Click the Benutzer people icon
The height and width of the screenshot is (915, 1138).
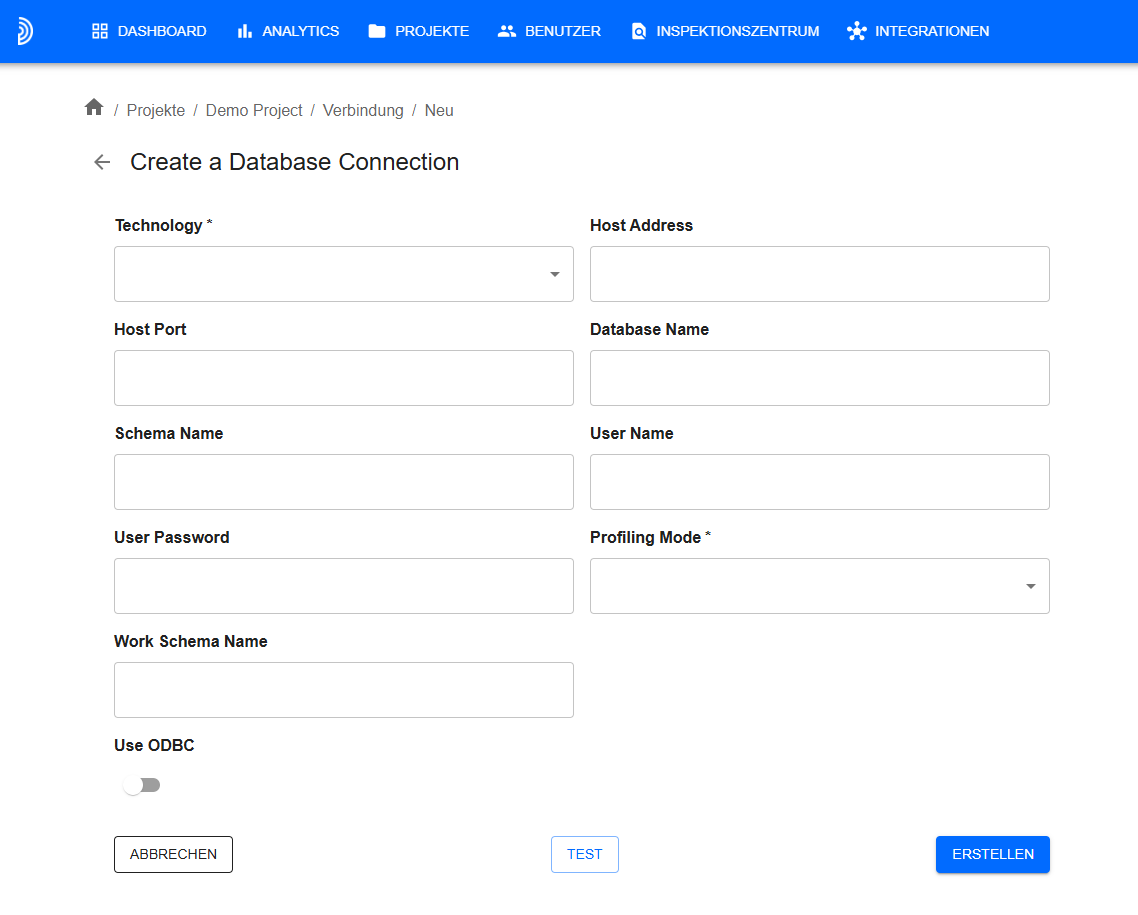pos(507,31)
